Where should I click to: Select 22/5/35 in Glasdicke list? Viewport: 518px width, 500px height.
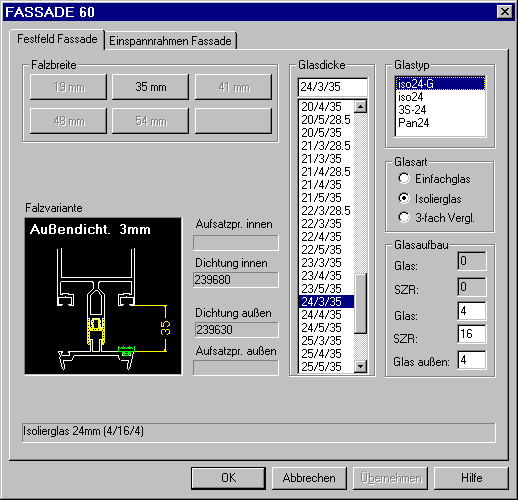tap(326, 250)
